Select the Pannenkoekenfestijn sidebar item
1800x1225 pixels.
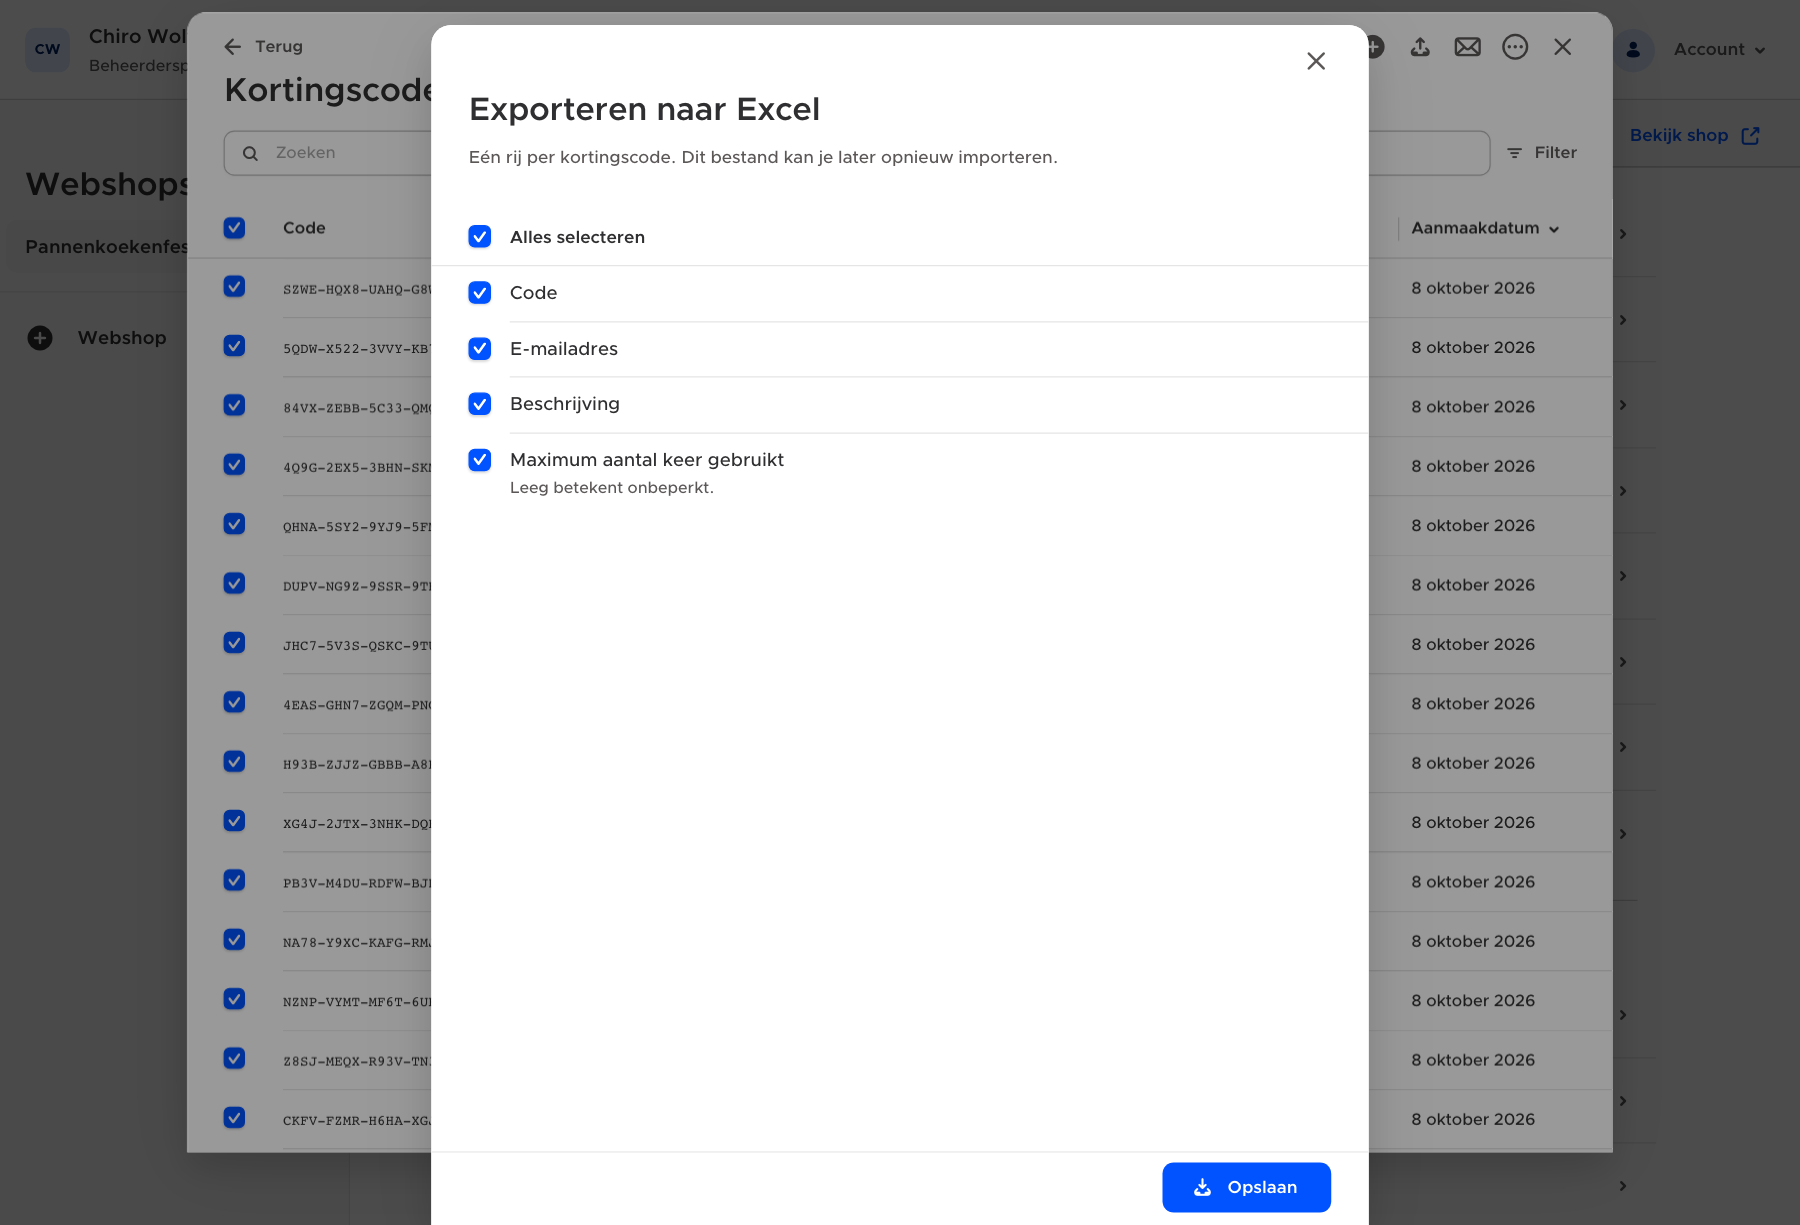tap(97, 246)
